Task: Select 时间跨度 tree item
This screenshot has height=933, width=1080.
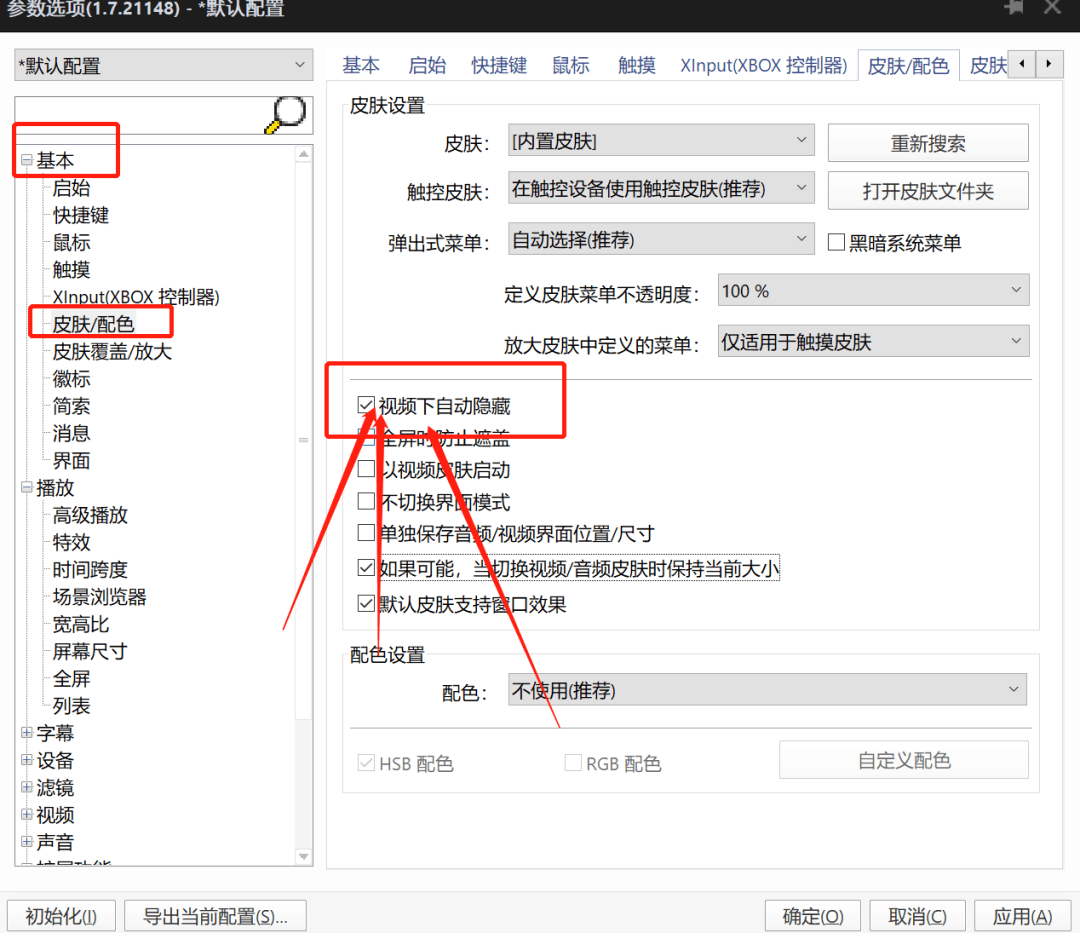Action: click(x=90, y=569)
